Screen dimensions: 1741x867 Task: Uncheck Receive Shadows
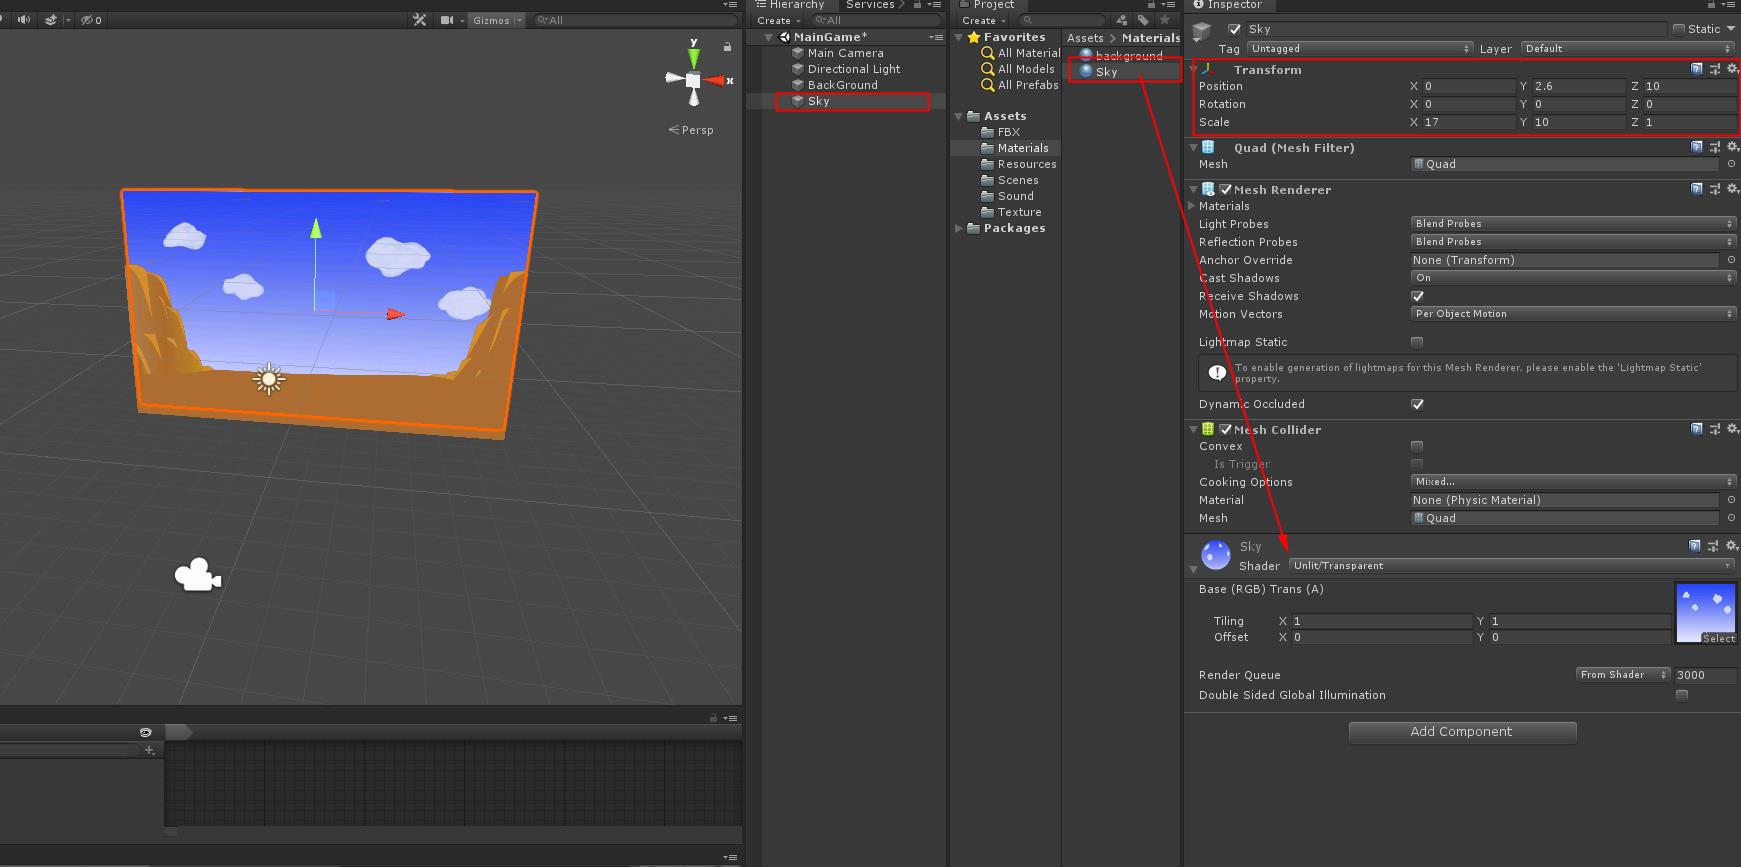point(1417,296)
